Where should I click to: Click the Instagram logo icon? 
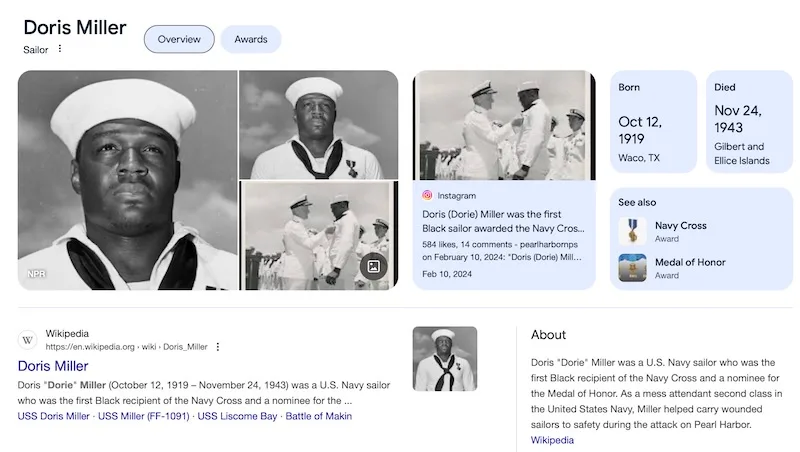427,195
